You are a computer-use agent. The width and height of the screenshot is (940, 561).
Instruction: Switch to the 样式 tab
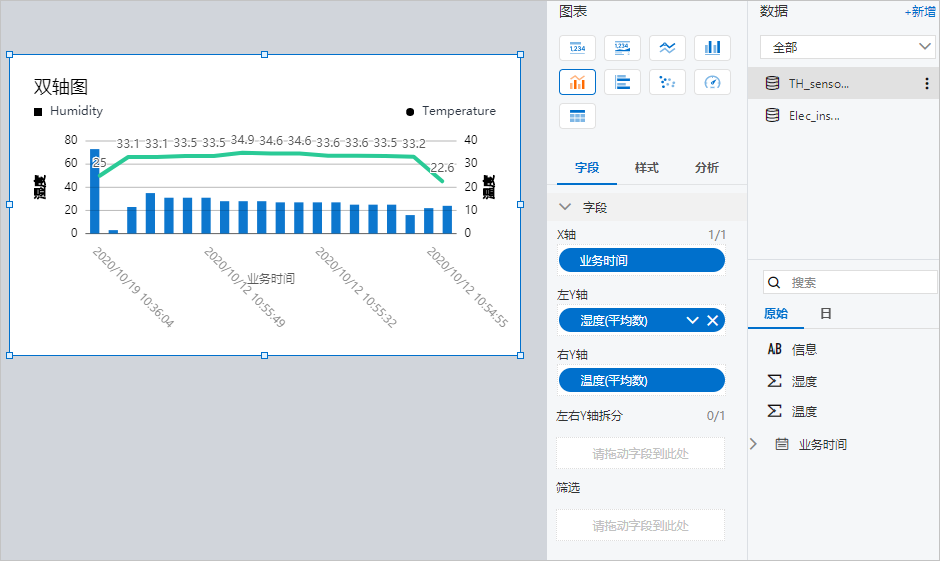646,168
